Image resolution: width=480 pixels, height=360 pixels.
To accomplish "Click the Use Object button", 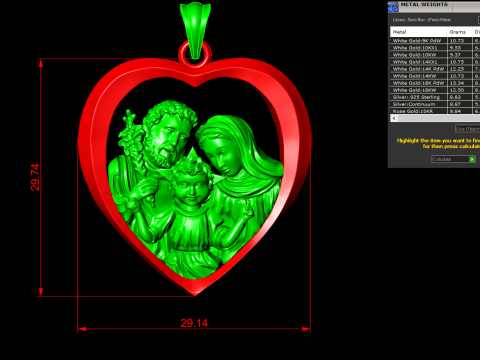I will pos(468,129).
